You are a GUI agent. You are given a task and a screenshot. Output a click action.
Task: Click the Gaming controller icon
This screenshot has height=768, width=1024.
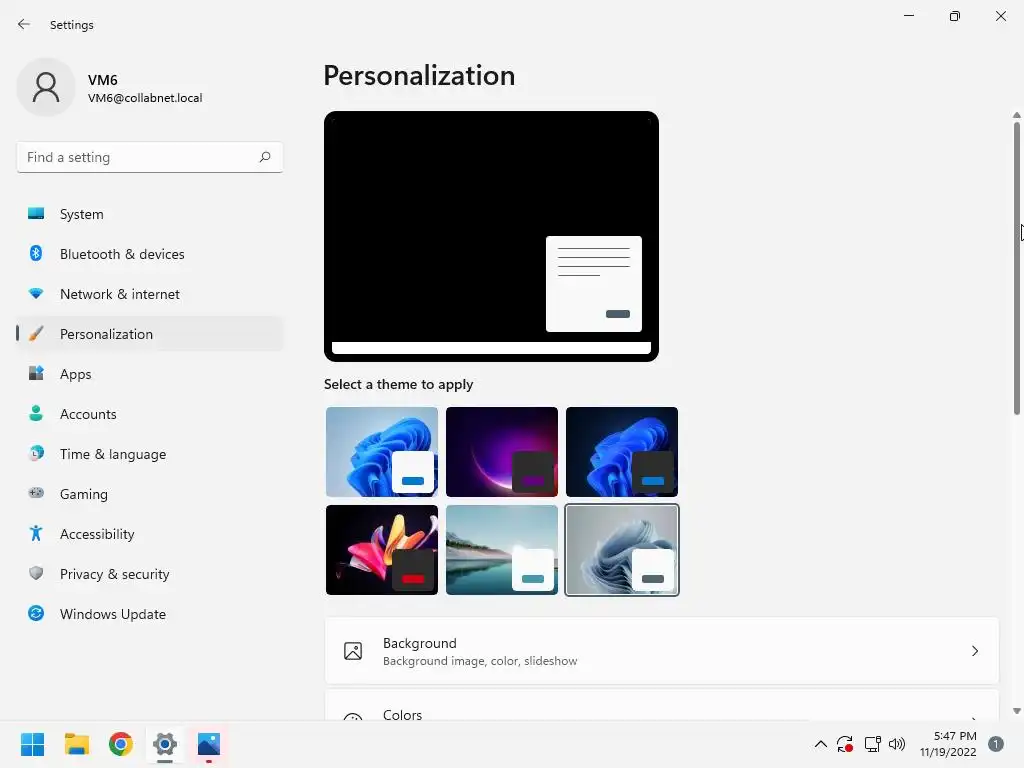pyautogui.click(x=36, y=494)
